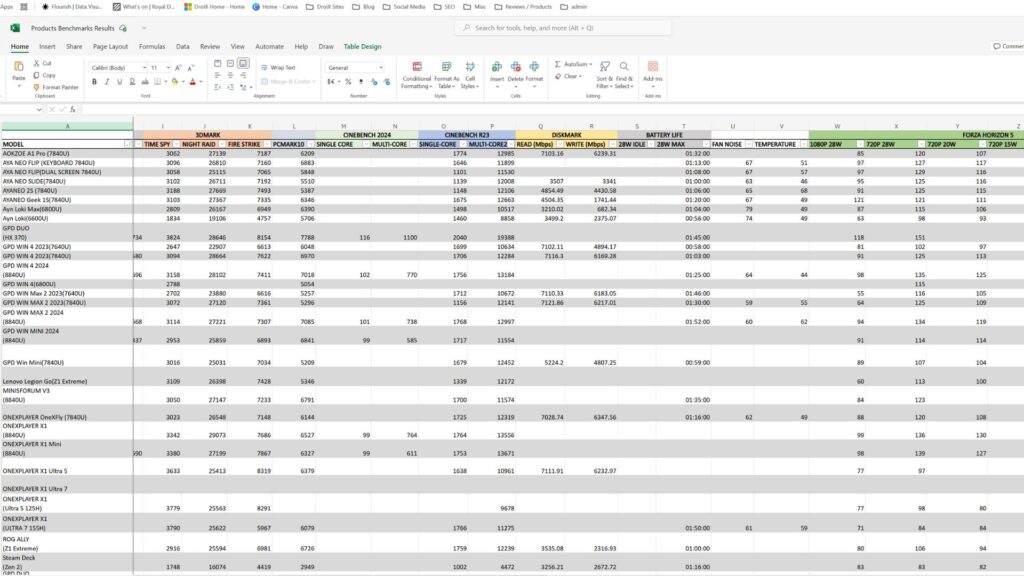
Task: Open the MODEL column filter dropdown
Action: coord(128,144)
